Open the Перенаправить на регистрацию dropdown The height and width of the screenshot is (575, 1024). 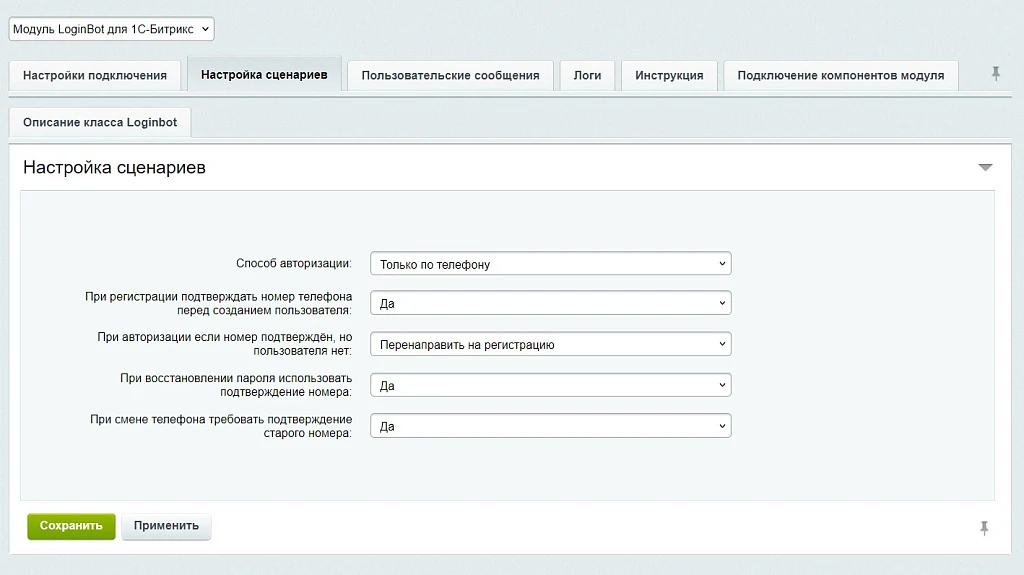pyautogui.click(x=551, y=344)
